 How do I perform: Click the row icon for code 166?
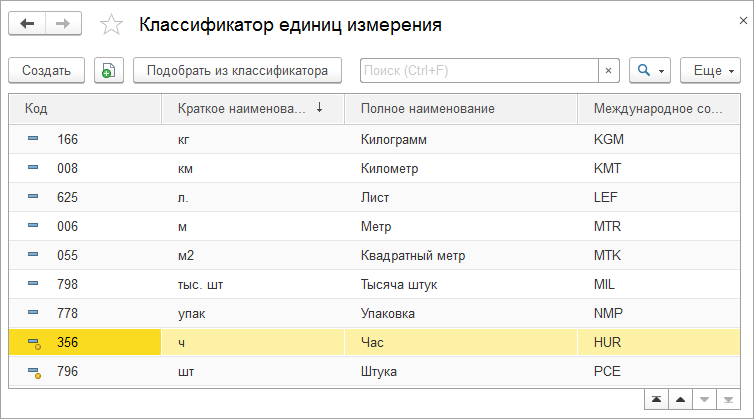tap(33, 140)
